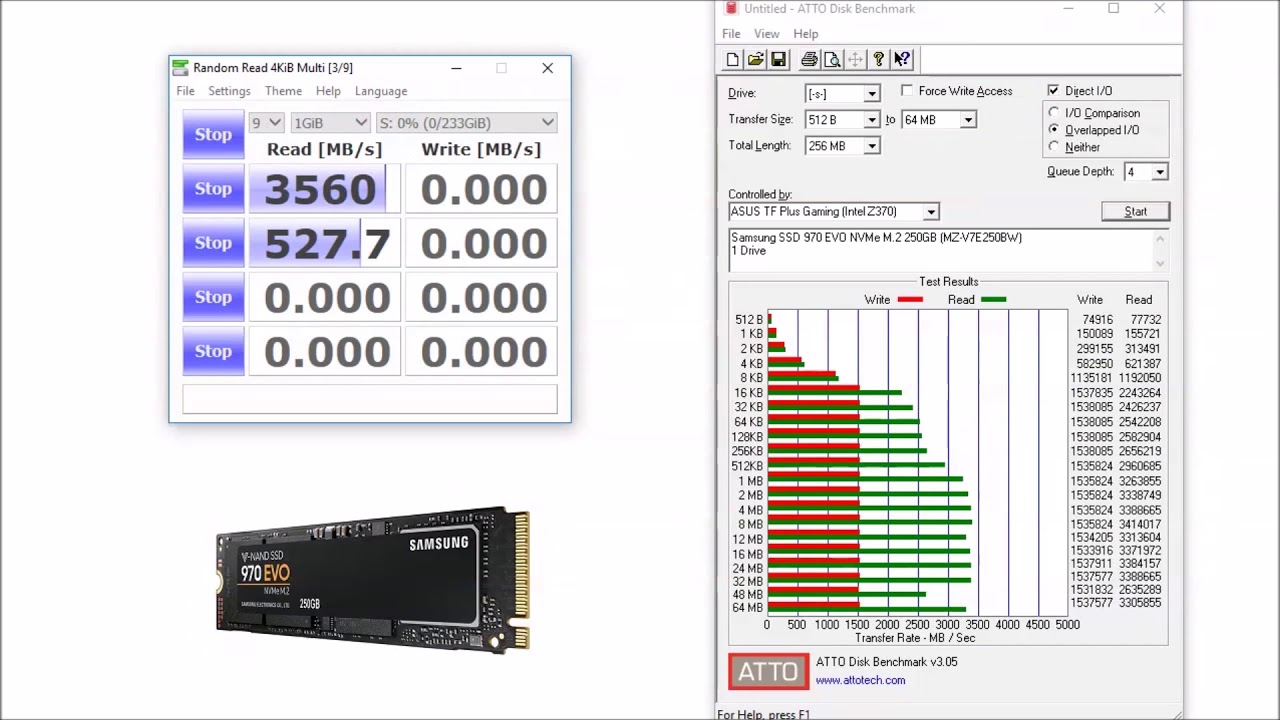Click the CrystalDiskMark title bar app icon
Viewport: 1280px width, 720px height.
pos(180,68)
